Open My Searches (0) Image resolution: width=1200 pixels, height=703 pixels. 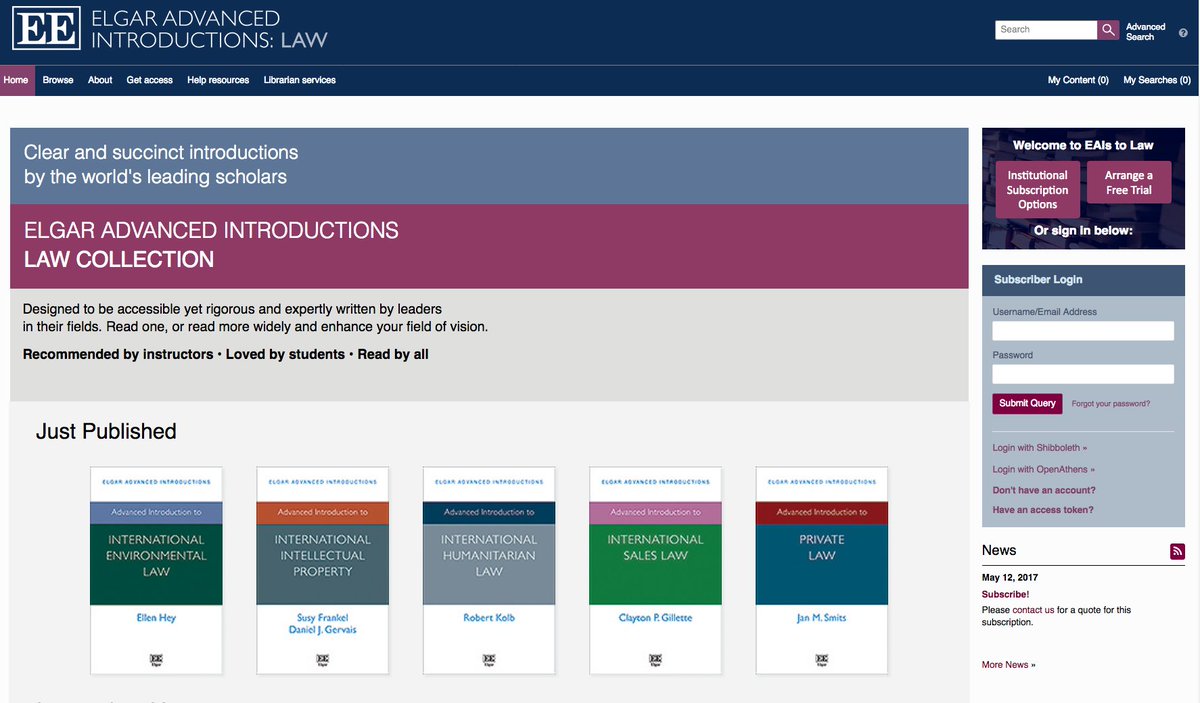(x=1157, y=80)
